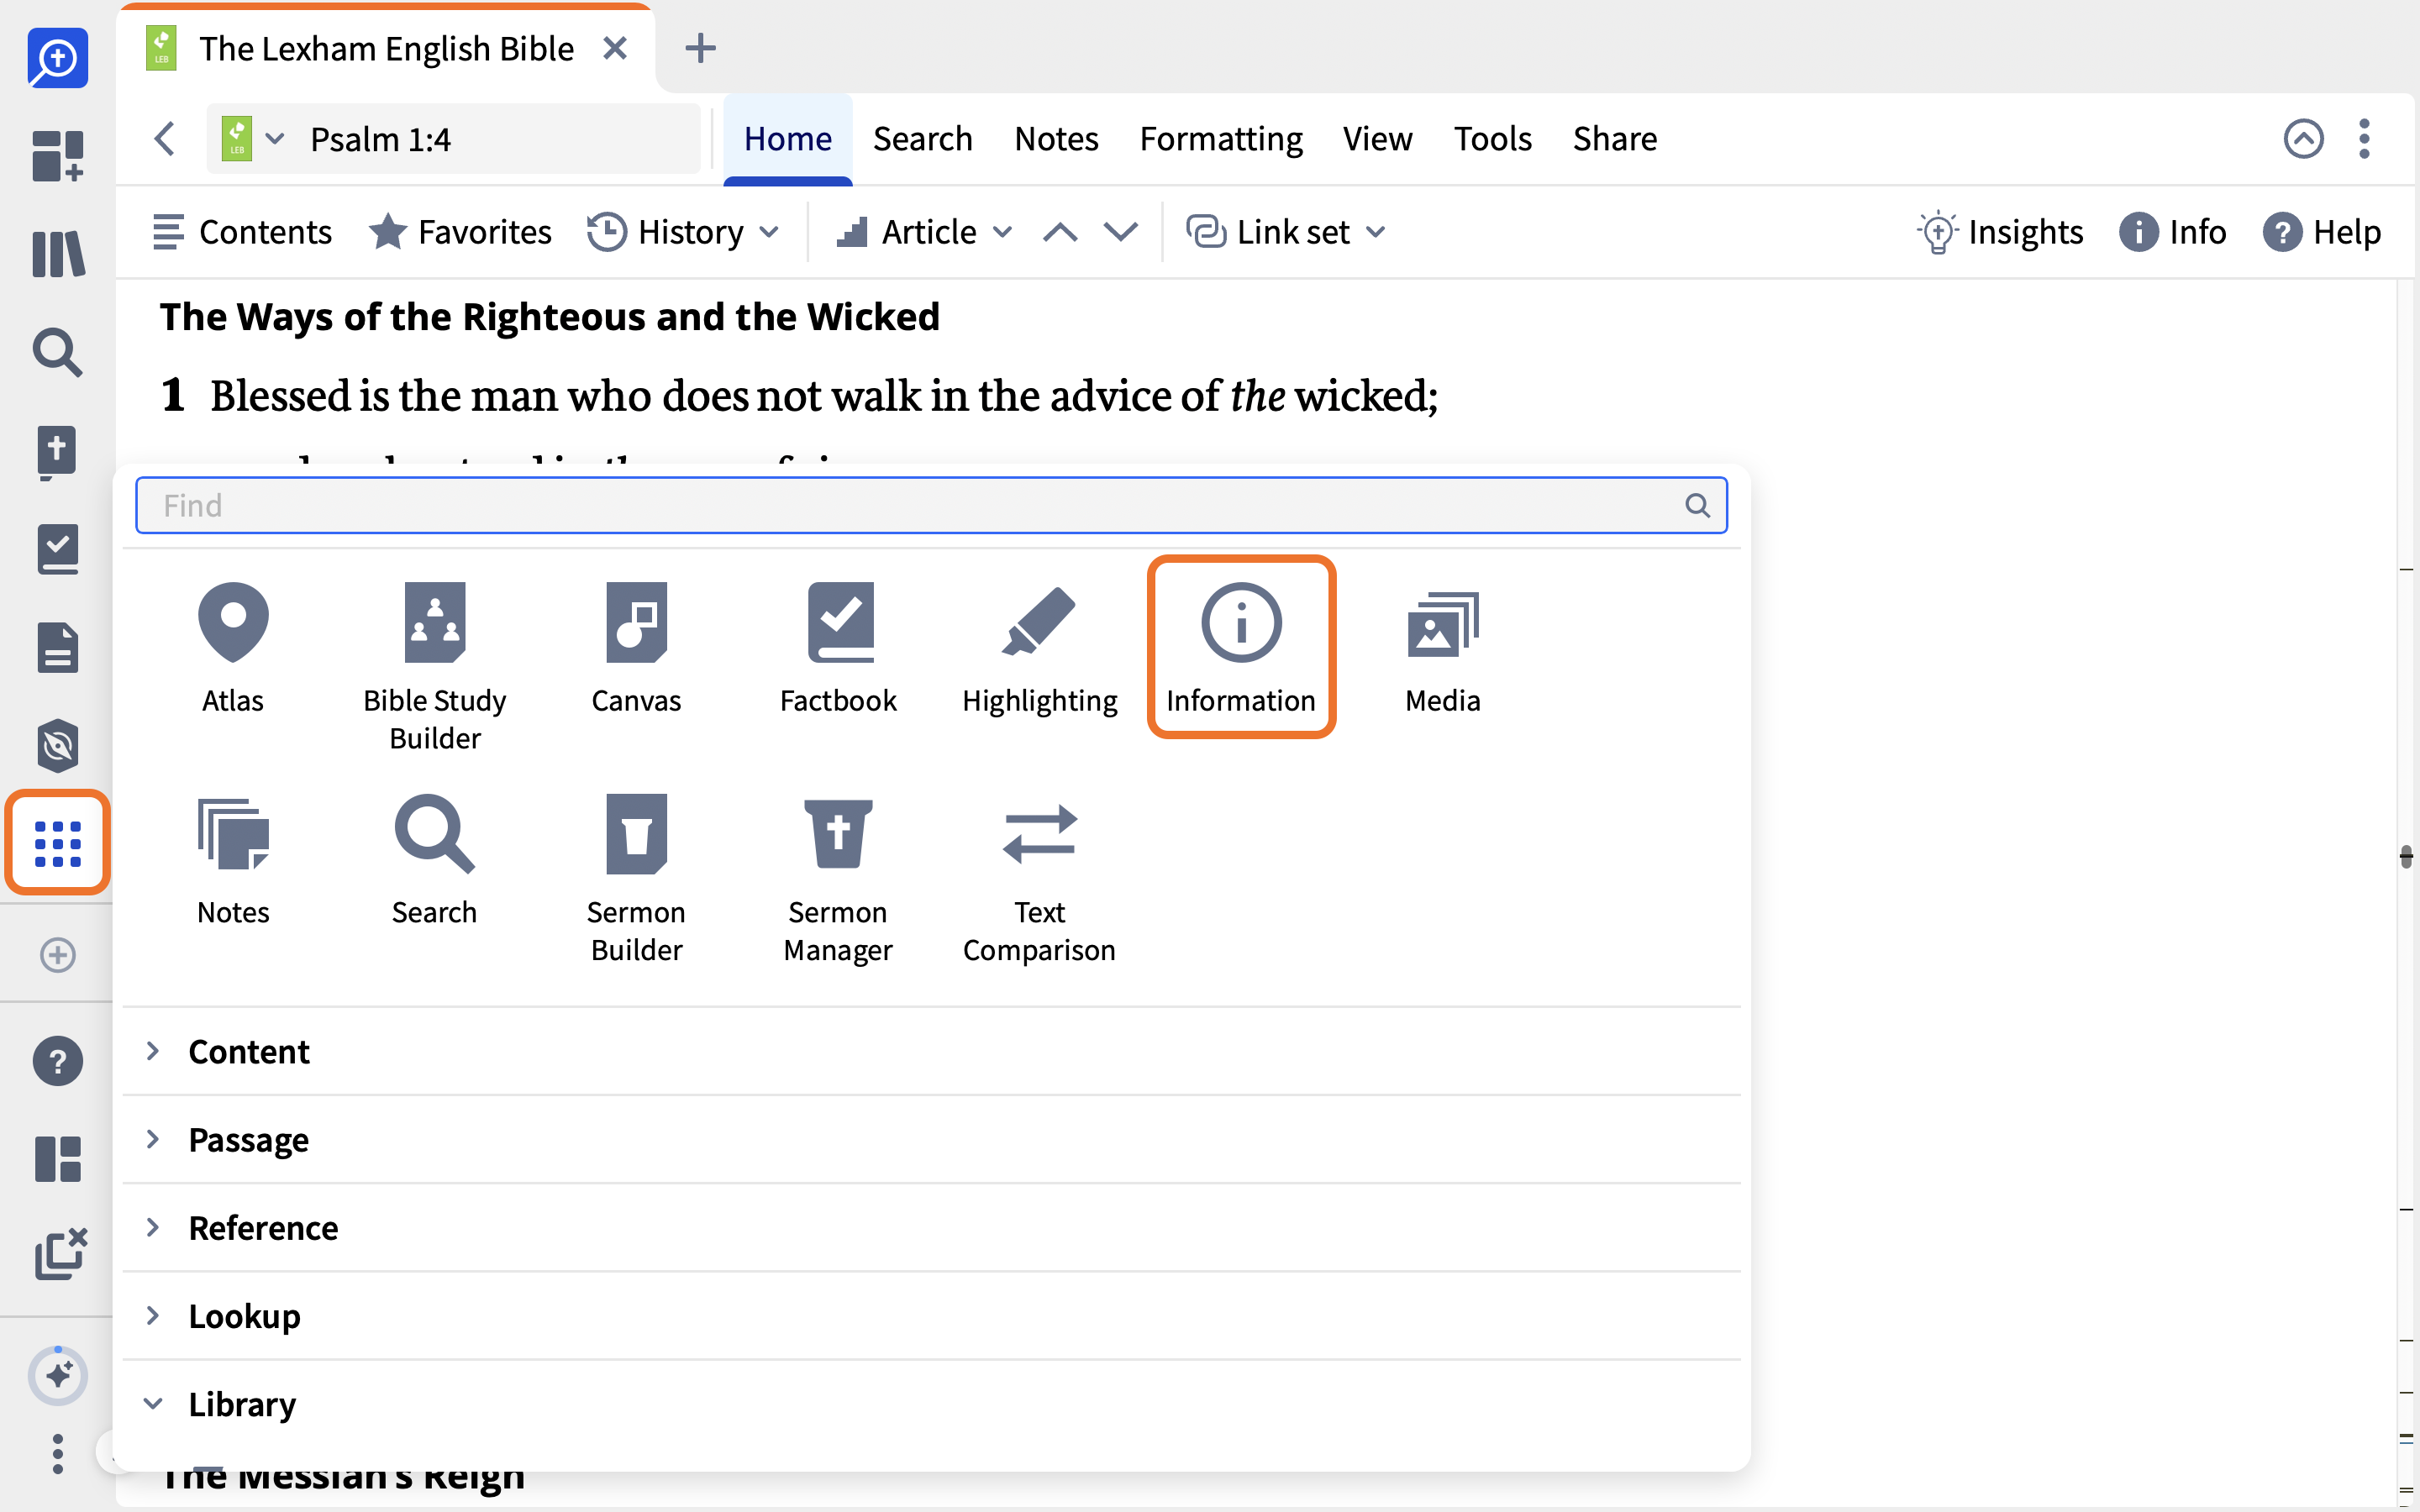Click the app logo search-plus icon
The image size is (2420, 1512).
point(58,58)
